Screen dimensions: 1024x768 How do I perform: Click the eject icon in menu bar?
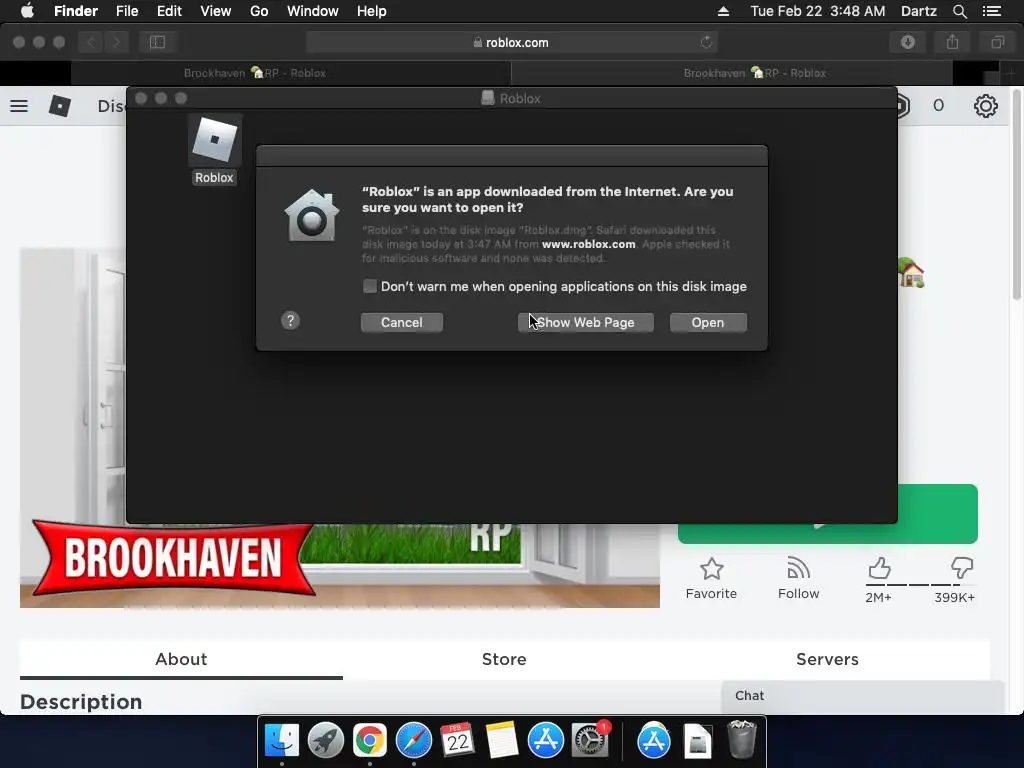click(723, 11)
